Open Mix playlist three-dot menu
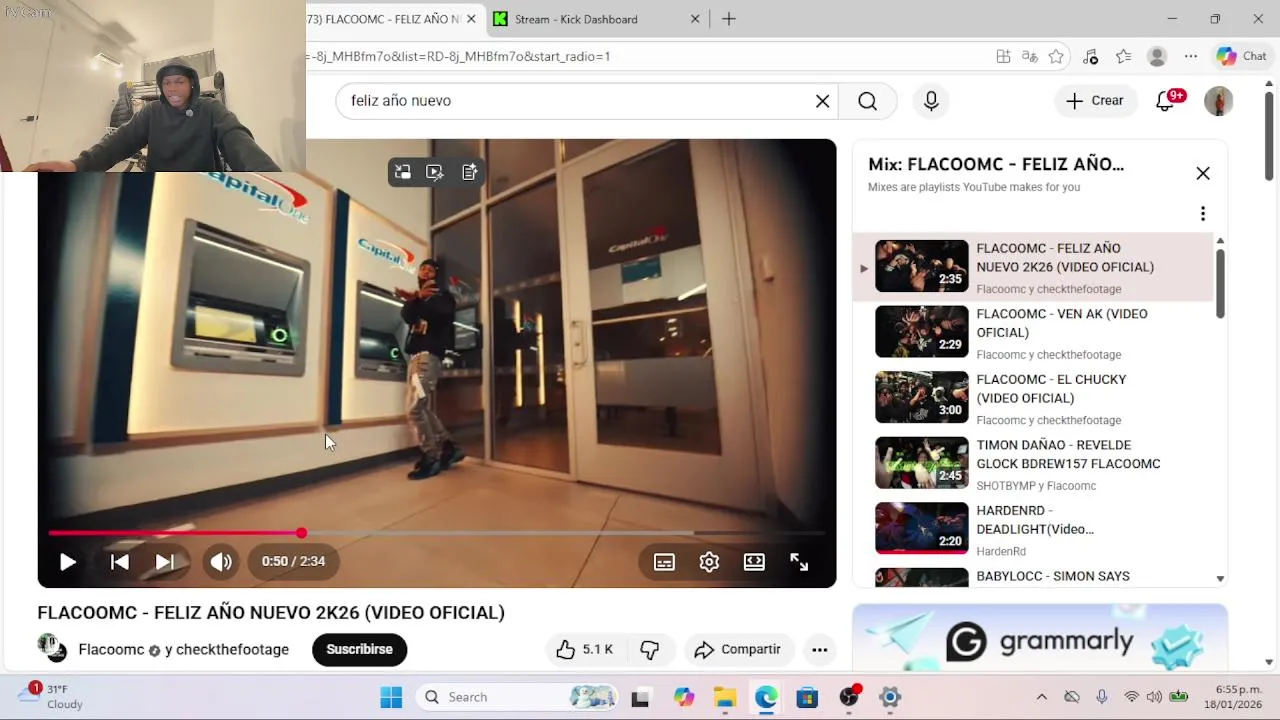The image size is (1280, 720). click(1203, 213)
